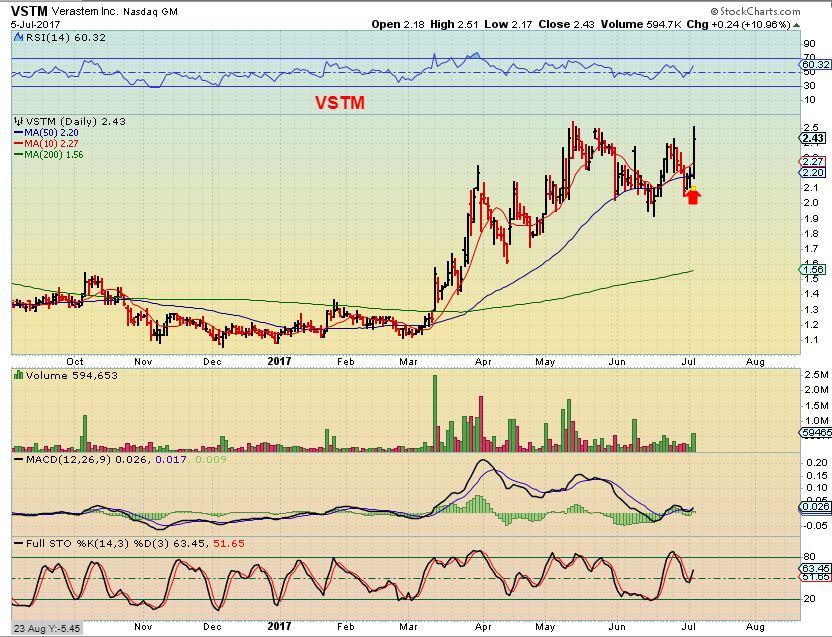This screenshot has height=637, width=832.
Task: Click the 1.56 price tag on right axis
Action: tap(812, 270)
